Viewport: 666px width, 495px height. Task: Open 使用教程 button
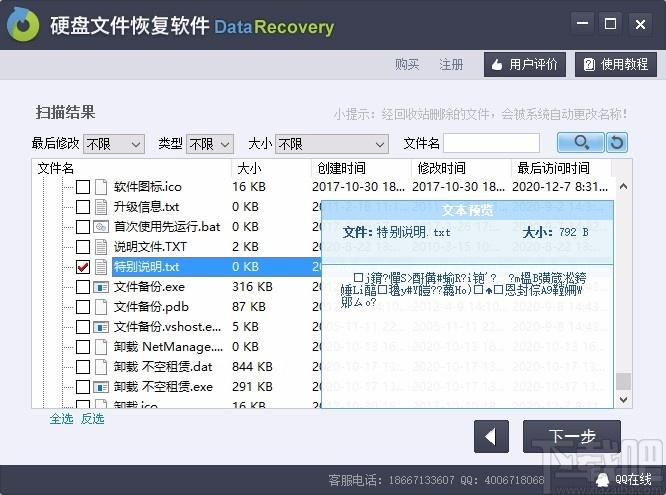(616, 65)
